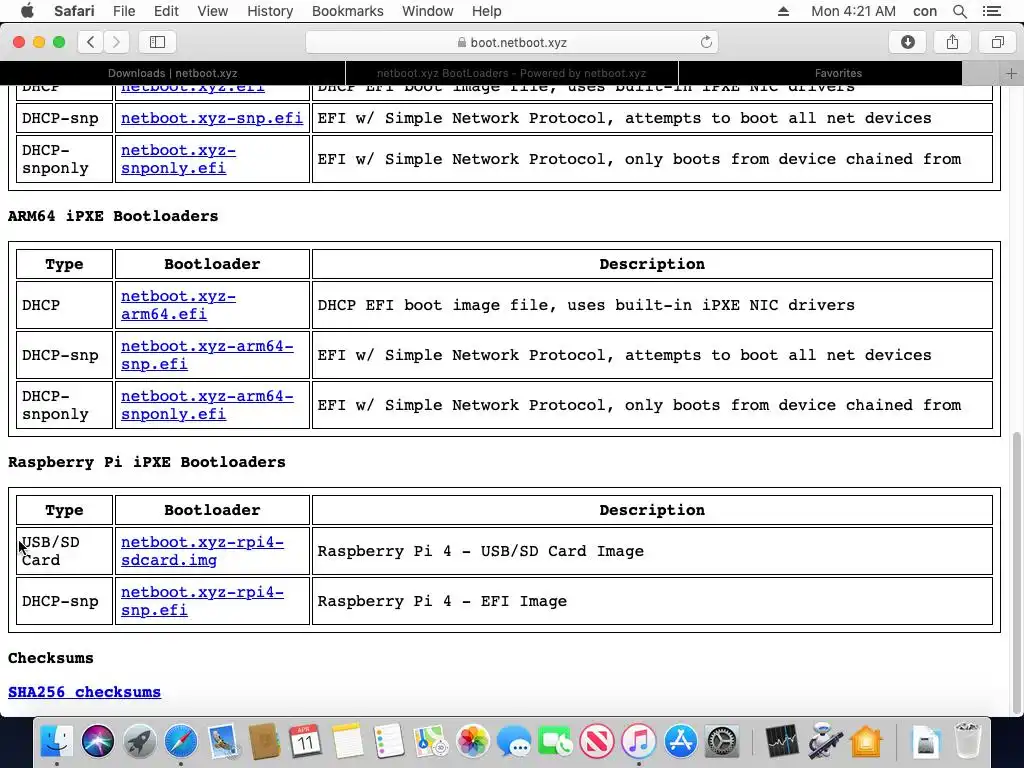Screen dimensions: 1024x768
Task: Open the Bookmarks menu
Action: (347, 11)
